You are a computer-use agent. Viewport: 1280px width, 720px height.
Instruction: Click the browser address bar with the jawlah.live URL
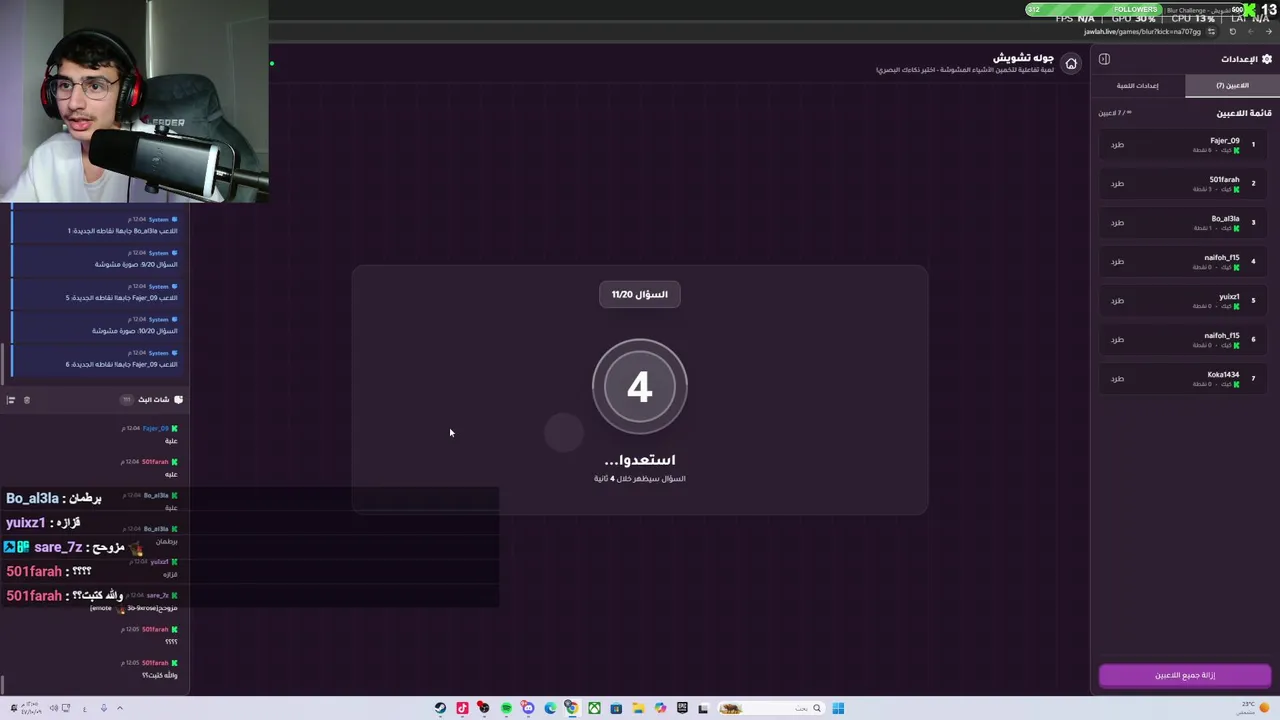coord(1143,32)
